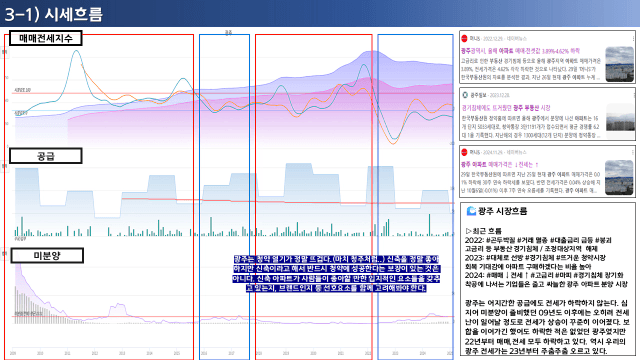640x360 pixels.
Task: Open the more-options dots on first news card
Action: pos(633,38)
